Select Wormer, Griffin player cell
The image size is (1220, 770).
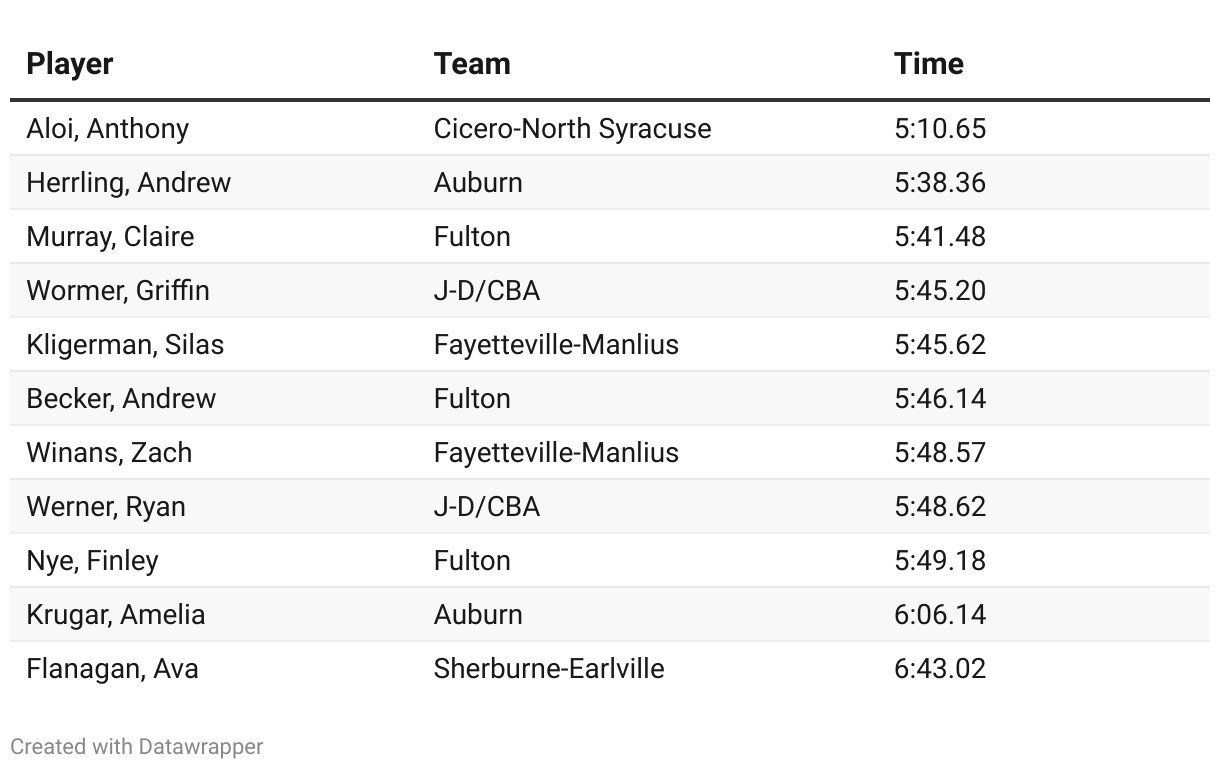[118, 291]
